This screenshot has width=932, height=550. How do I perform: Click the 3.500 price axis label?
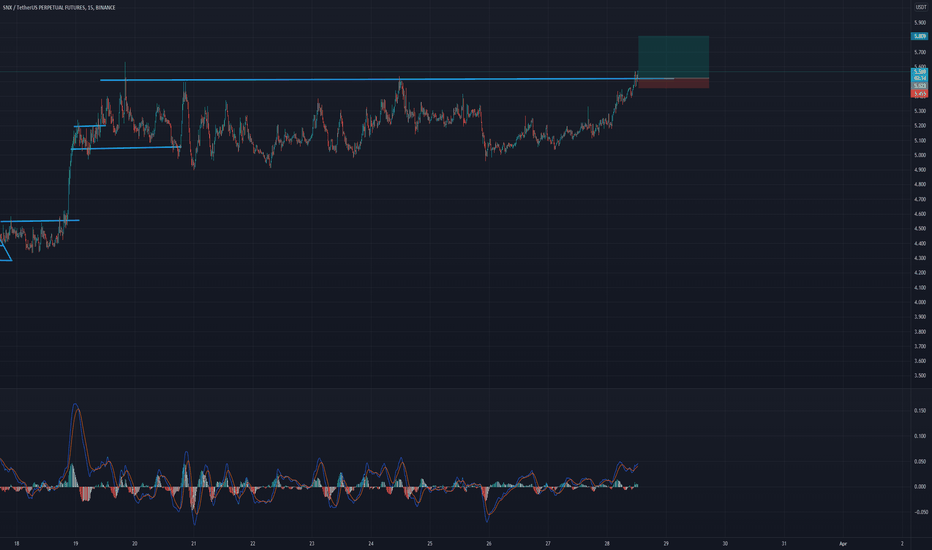[x=920, y=376]
